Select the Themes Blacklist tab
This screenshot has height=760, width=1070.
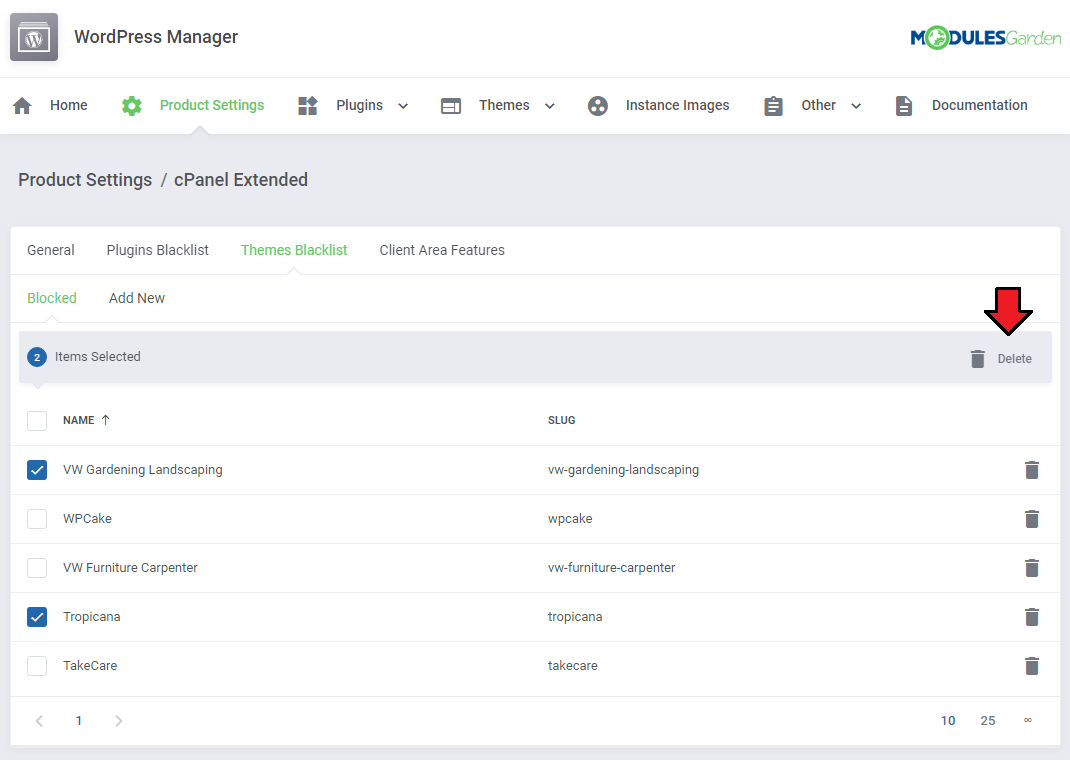[x=294, y=250]
